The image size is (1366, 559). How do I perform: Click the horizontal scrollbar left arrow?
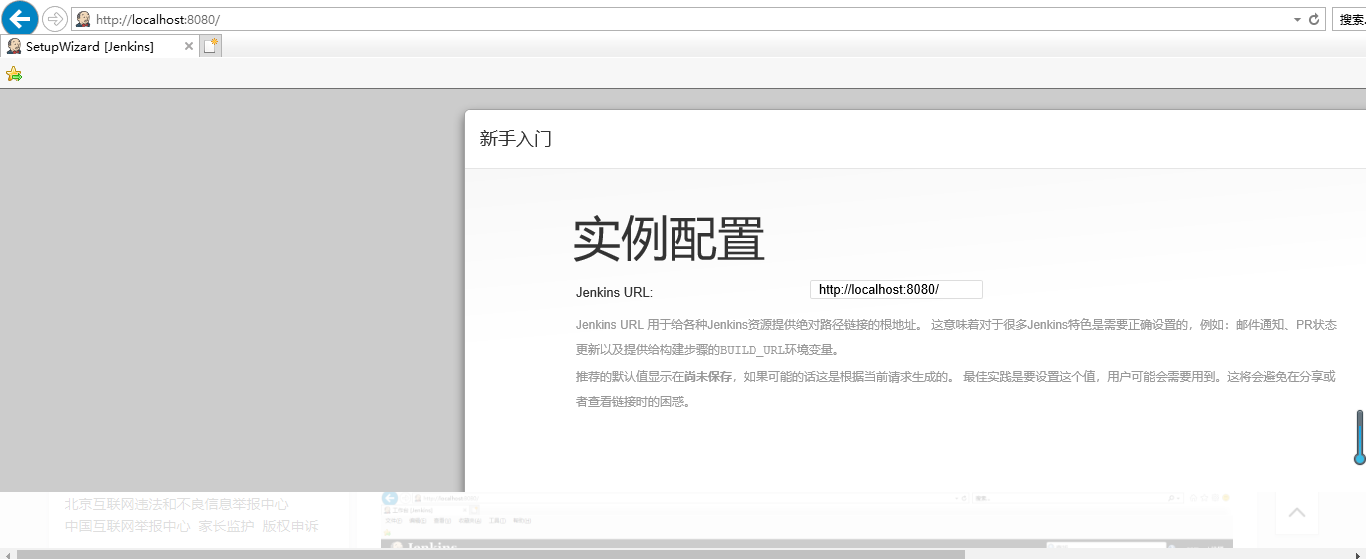click(7, 554)
